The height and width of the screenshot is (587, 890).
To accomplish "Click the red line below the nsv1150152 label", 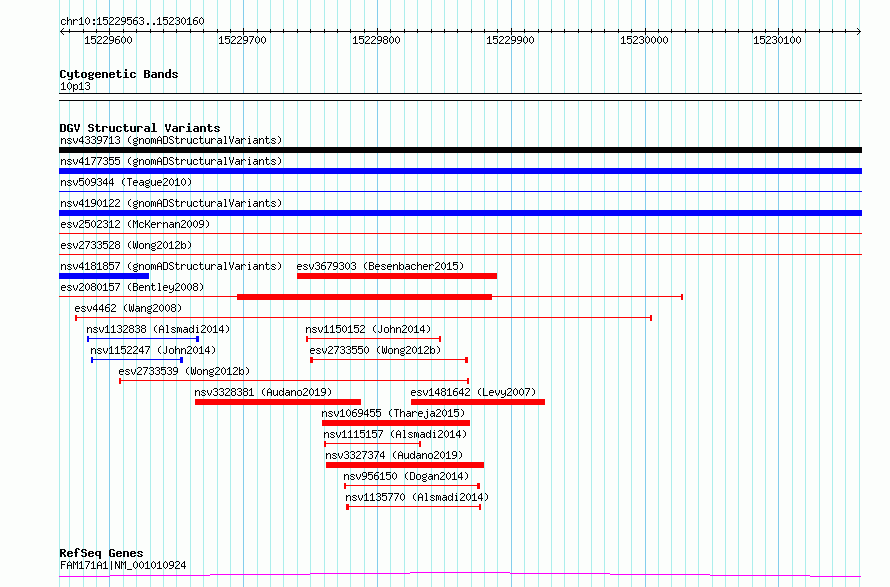I will point(373,339).
